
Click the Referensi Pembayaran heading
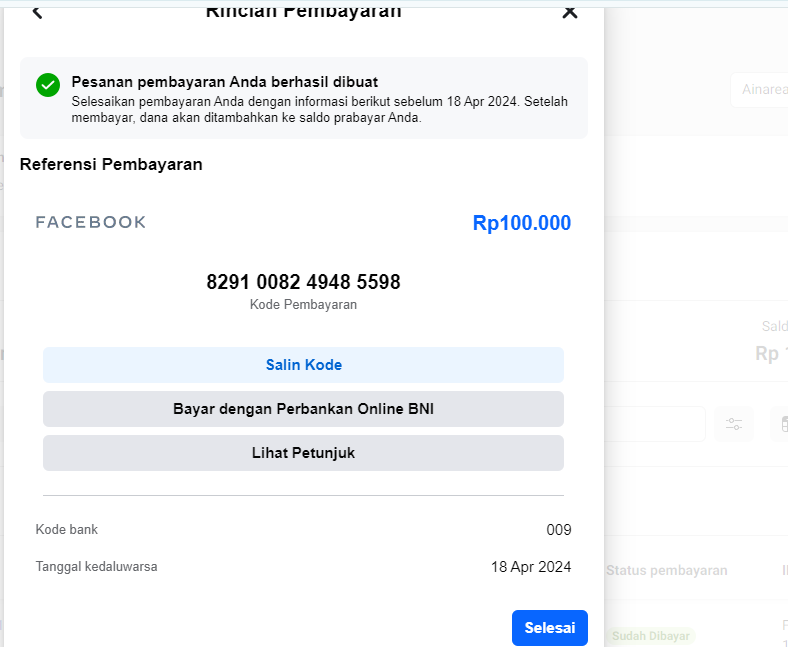point(111,164)
